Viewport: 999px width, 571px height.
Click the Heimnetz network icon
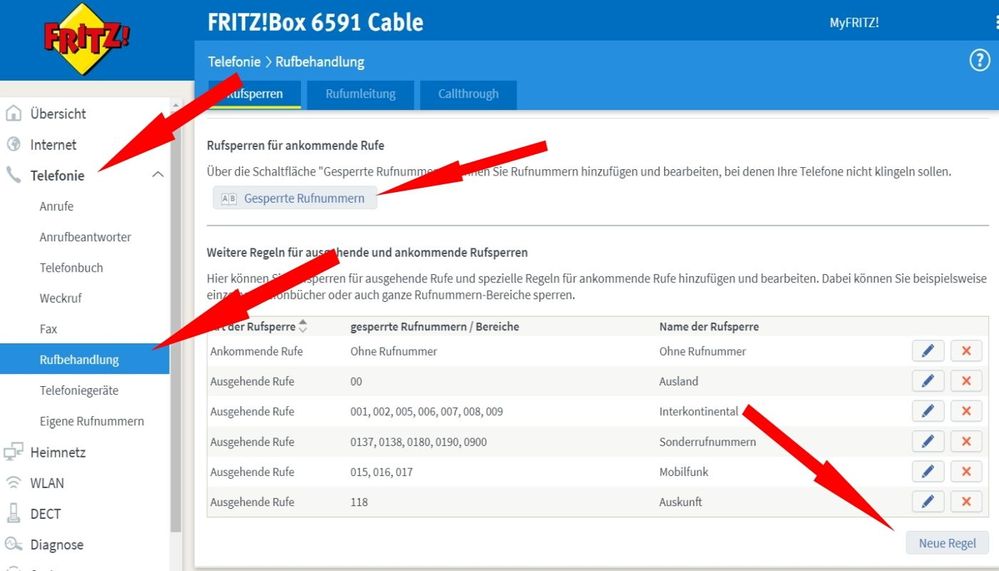coord(13,452)
